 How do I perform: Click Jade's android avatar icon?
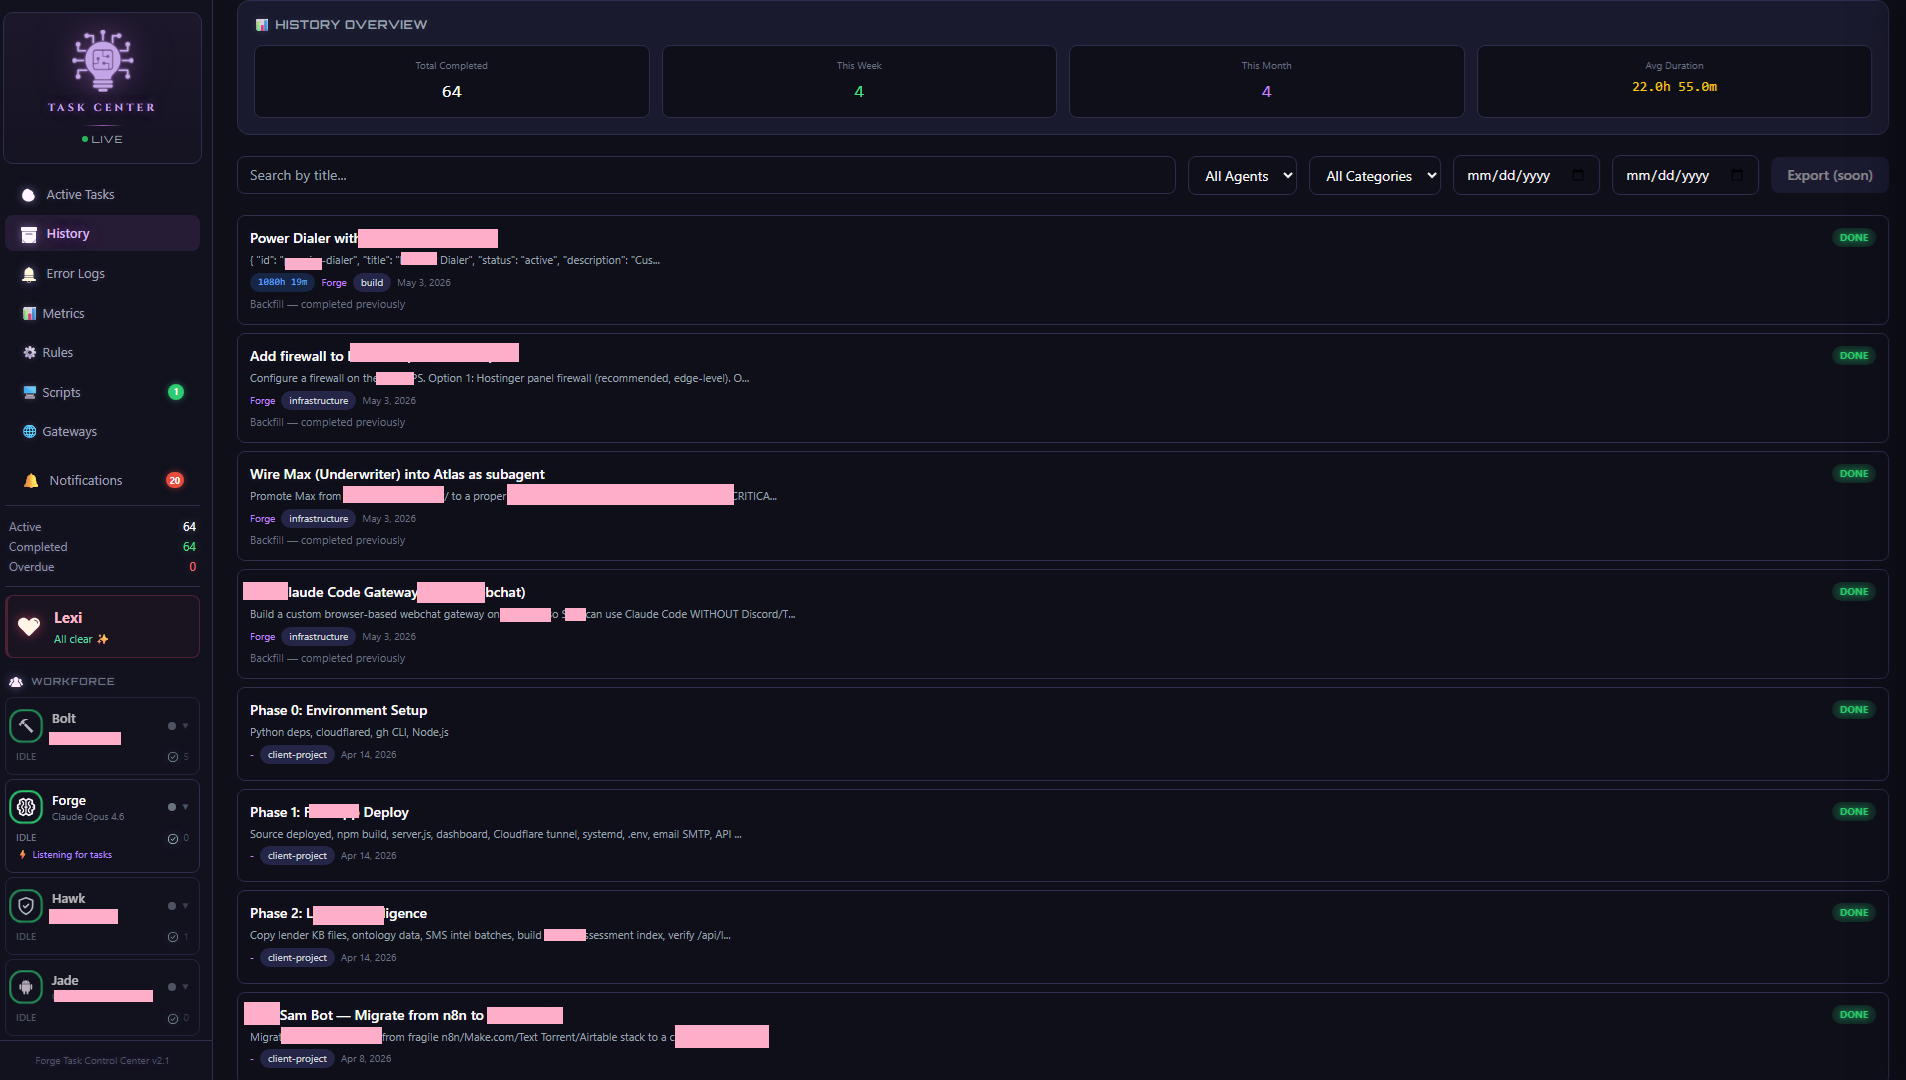(26, 987)
